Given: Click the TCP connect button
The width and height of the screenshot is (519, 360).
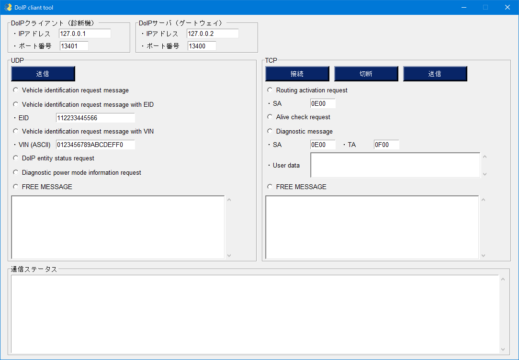Looking at the screenshot, I should (297, 74).
